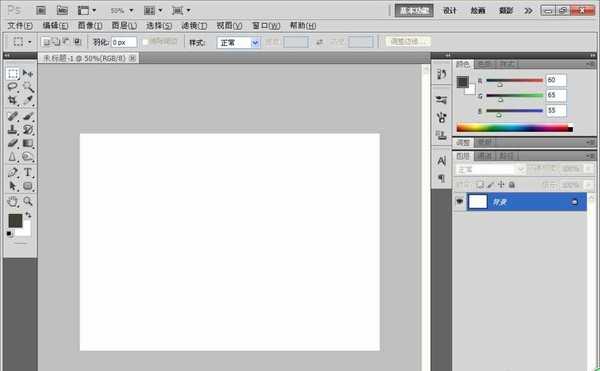Screen dimensions: 600x371
Task: Swap foreground and background colors
Action: point(28,215)
